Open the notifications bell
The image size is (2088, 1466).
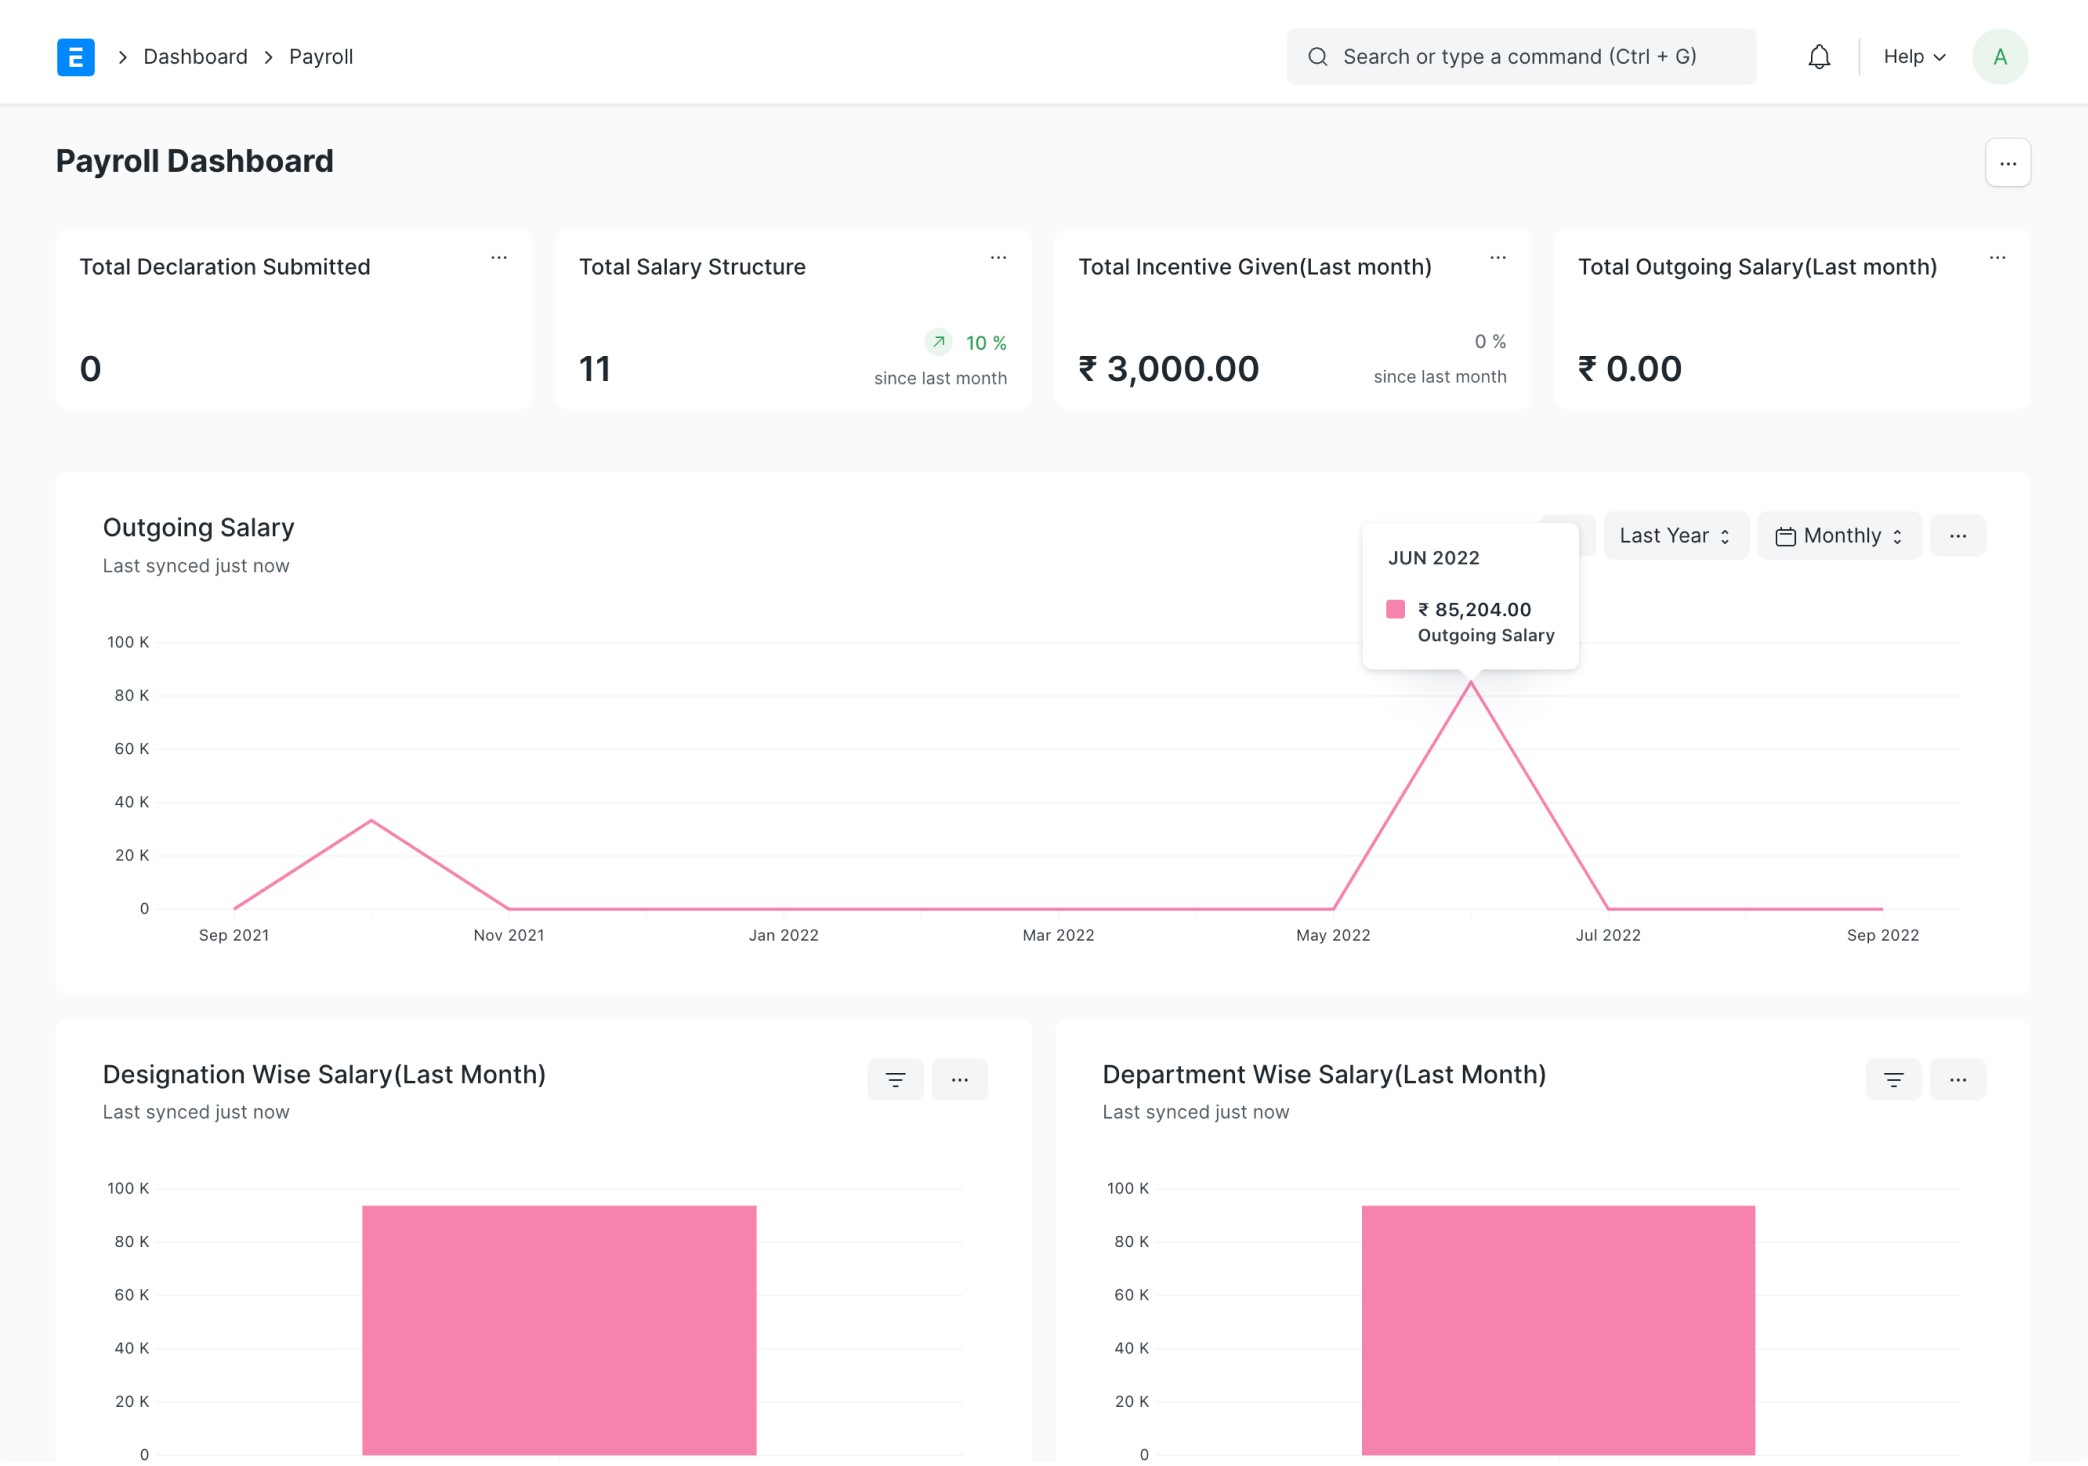tap(1819, 57)
